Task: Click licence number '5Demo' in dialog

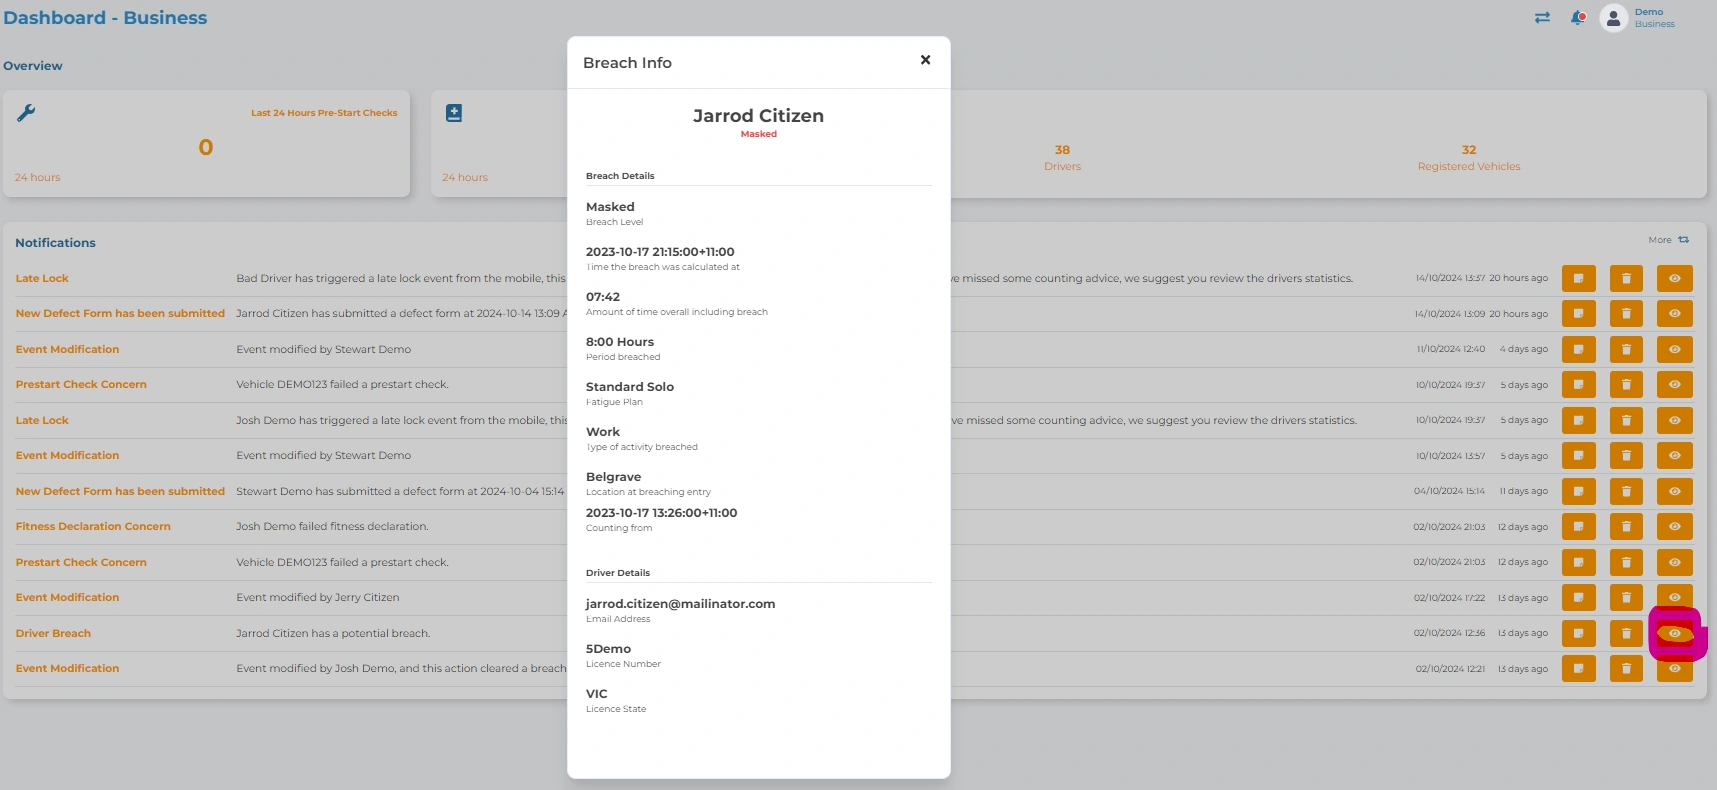Action: [x=608, y=649]
